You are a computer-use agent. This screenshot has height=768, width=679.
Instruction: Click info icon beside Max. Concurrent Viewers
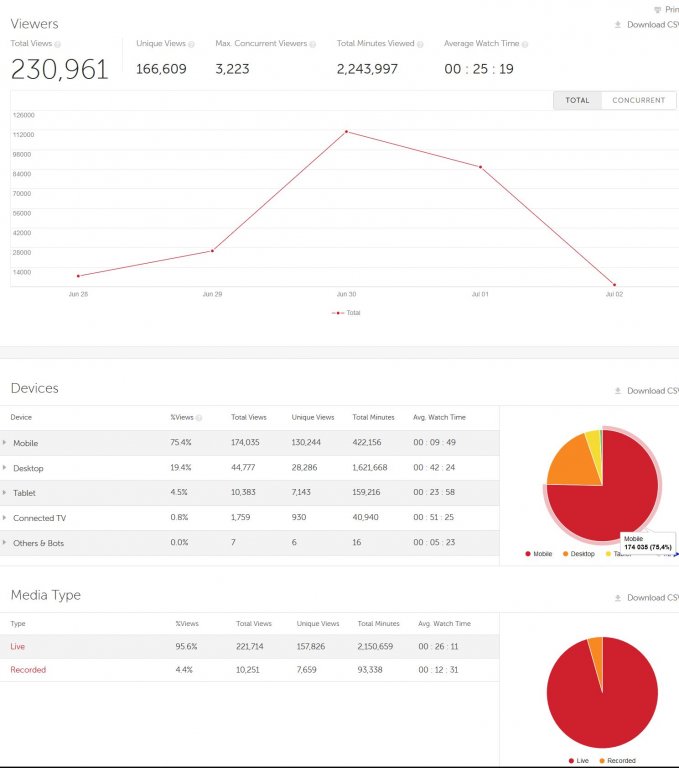coord(313,44)
